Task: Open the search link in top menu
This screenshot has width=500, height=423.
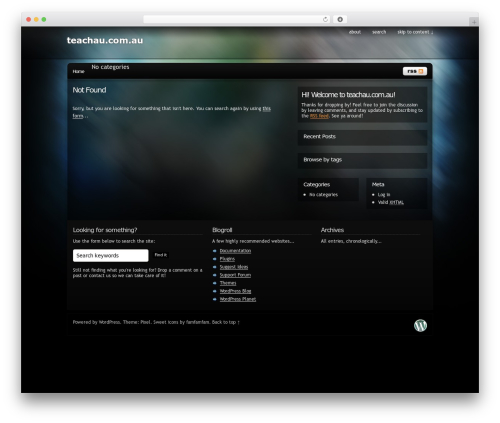Action: coord(379,32)
